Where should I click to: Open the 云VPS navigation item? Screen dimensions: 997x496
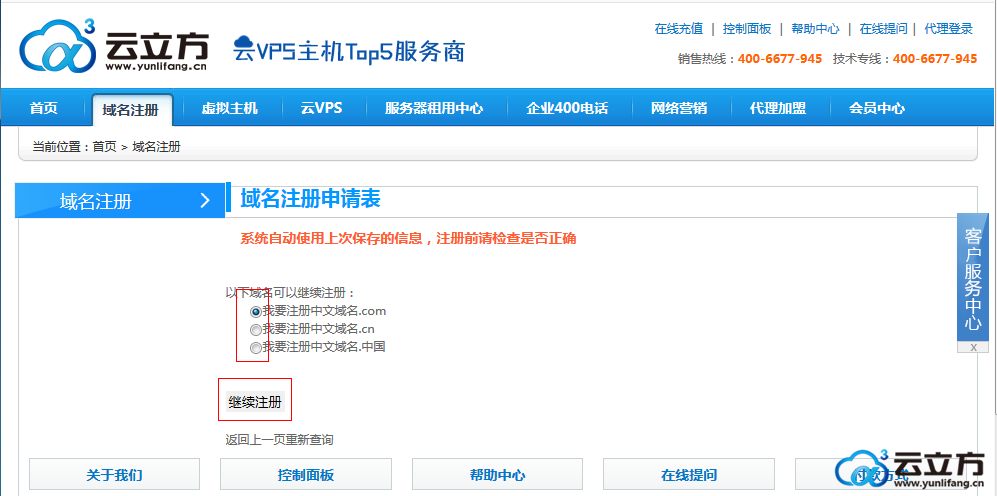321,108
